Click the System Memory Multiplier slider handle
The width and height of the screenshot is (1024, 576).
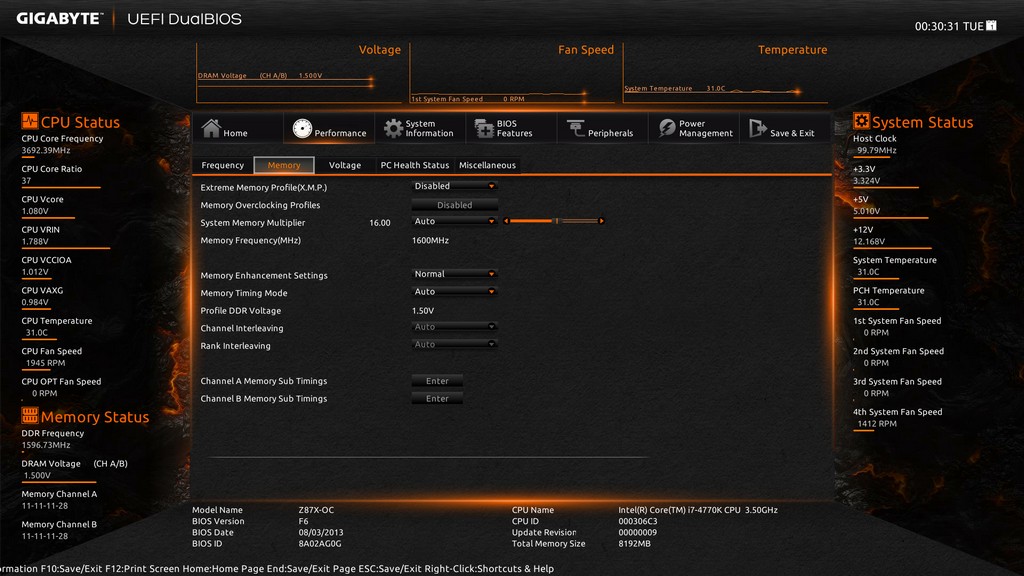(556, 221)
